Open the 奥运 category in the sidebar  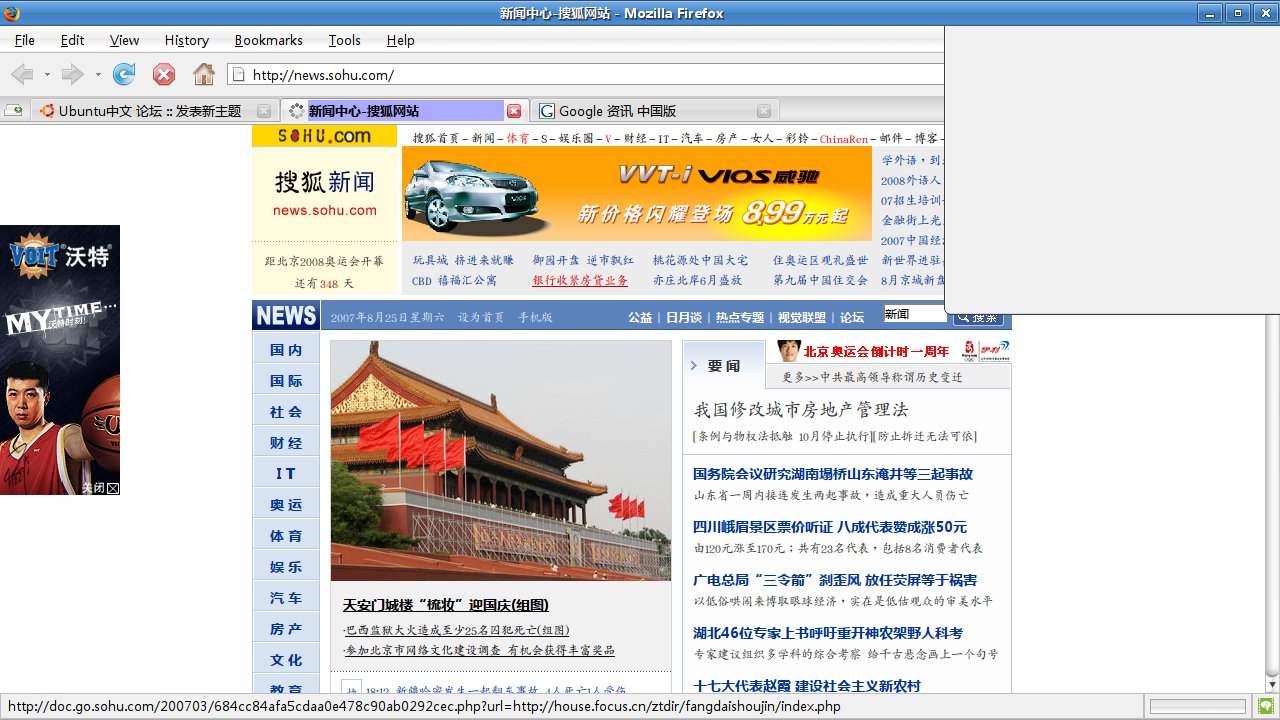click(x=286, y=505)
